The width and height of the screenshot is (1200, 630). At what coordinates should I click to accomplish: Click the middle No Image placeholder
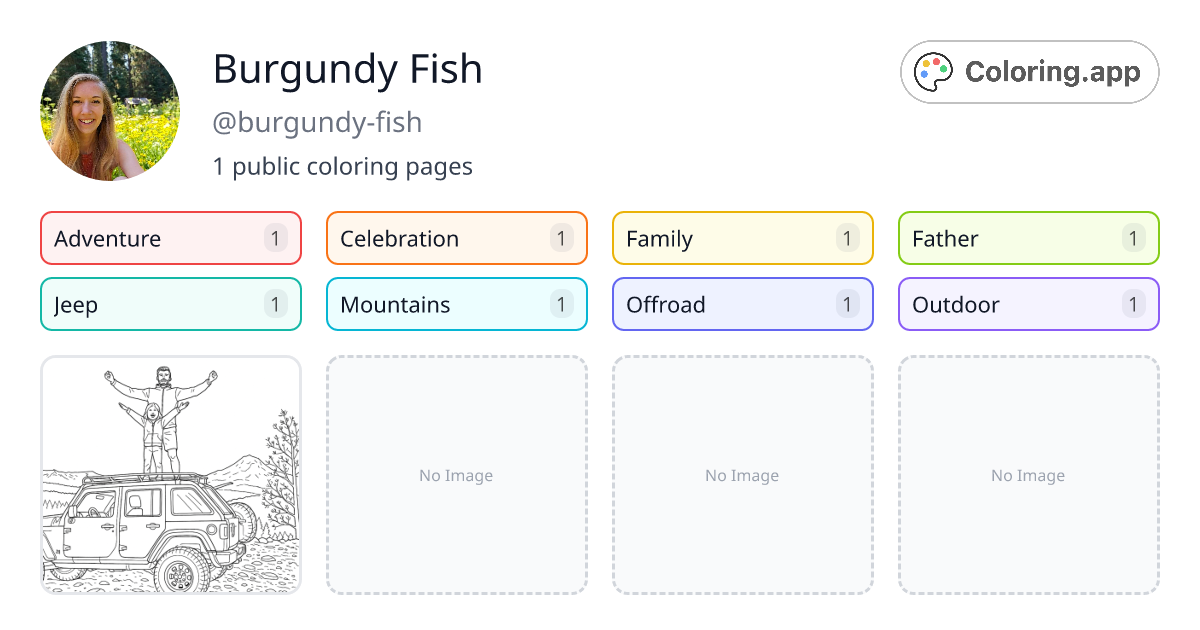(x=743, y=475)
